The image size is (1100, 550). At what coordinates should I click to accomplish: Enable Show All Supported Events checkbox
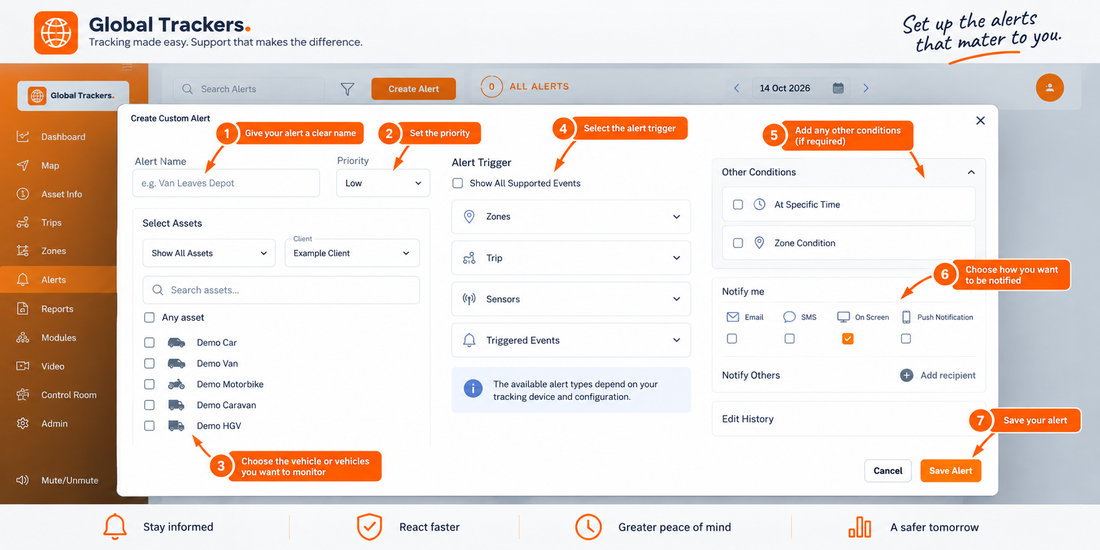[x=457, y=183]
